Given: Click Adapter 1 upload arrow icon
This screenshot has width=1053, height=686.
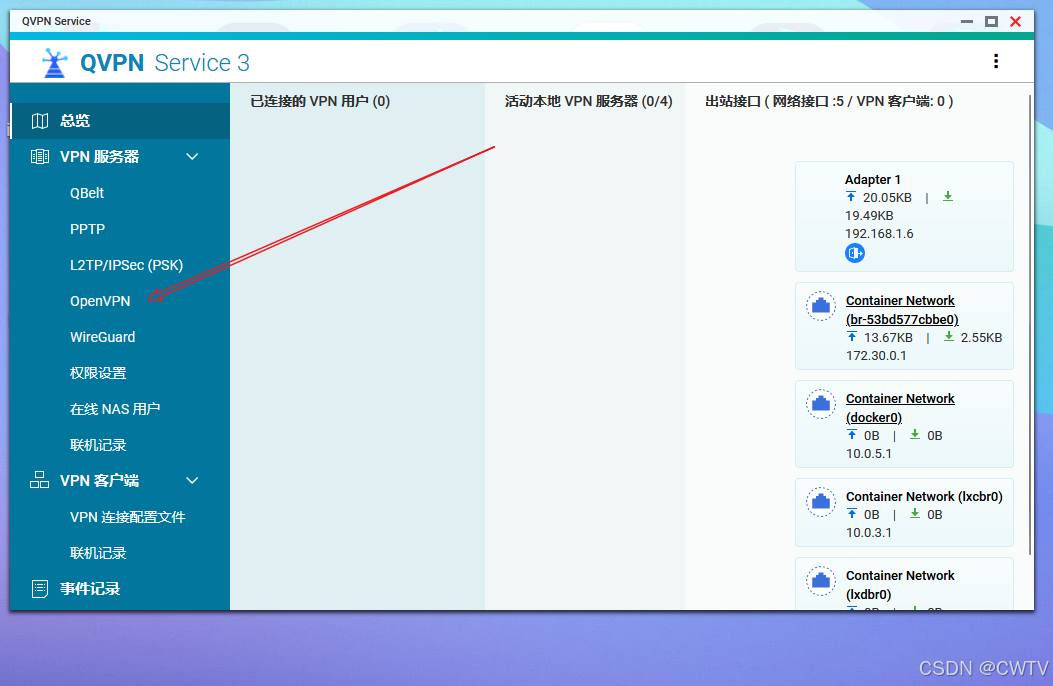Looking at the screenshot, I should [x=851, y=197].
